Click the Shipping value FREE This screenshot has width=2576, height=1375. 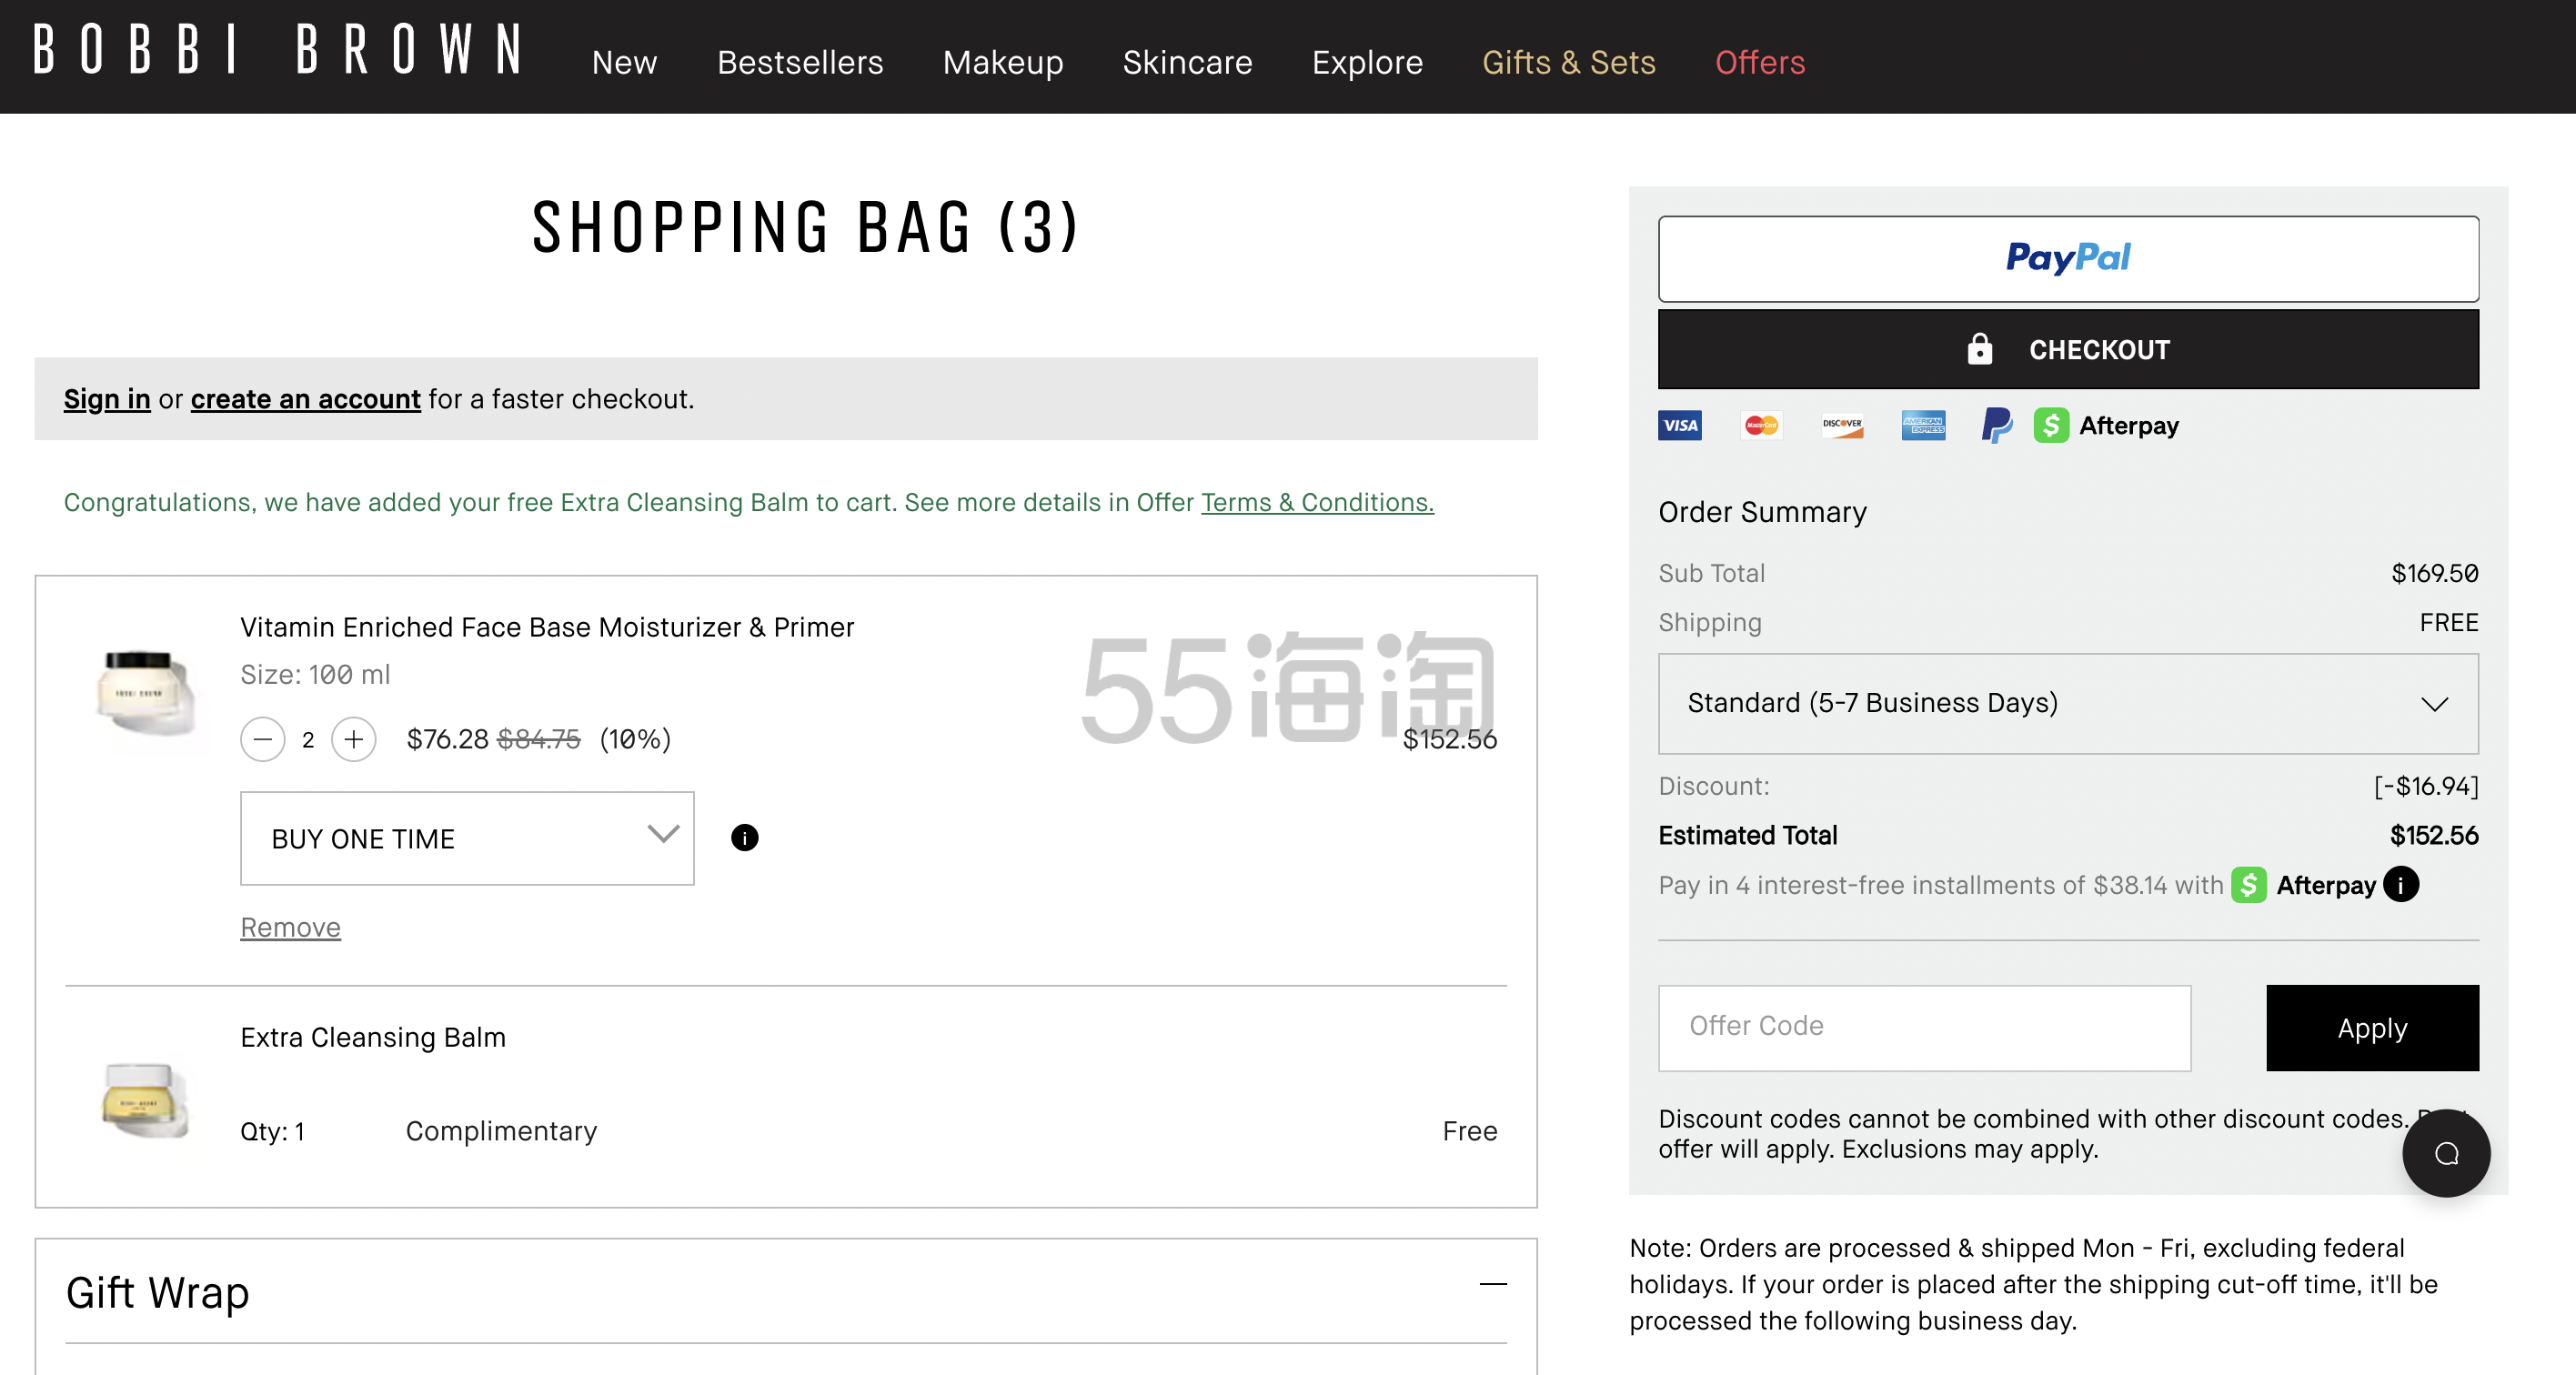(2449, 623)
